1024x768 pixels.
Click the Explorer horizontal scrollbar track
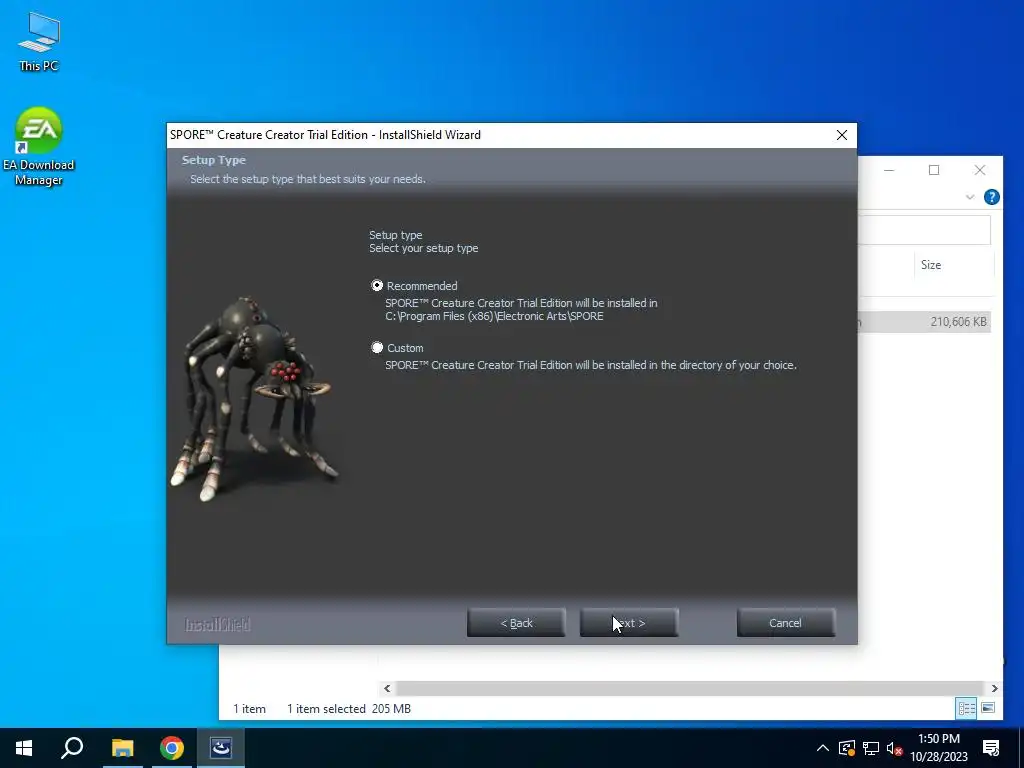point(690,688)
